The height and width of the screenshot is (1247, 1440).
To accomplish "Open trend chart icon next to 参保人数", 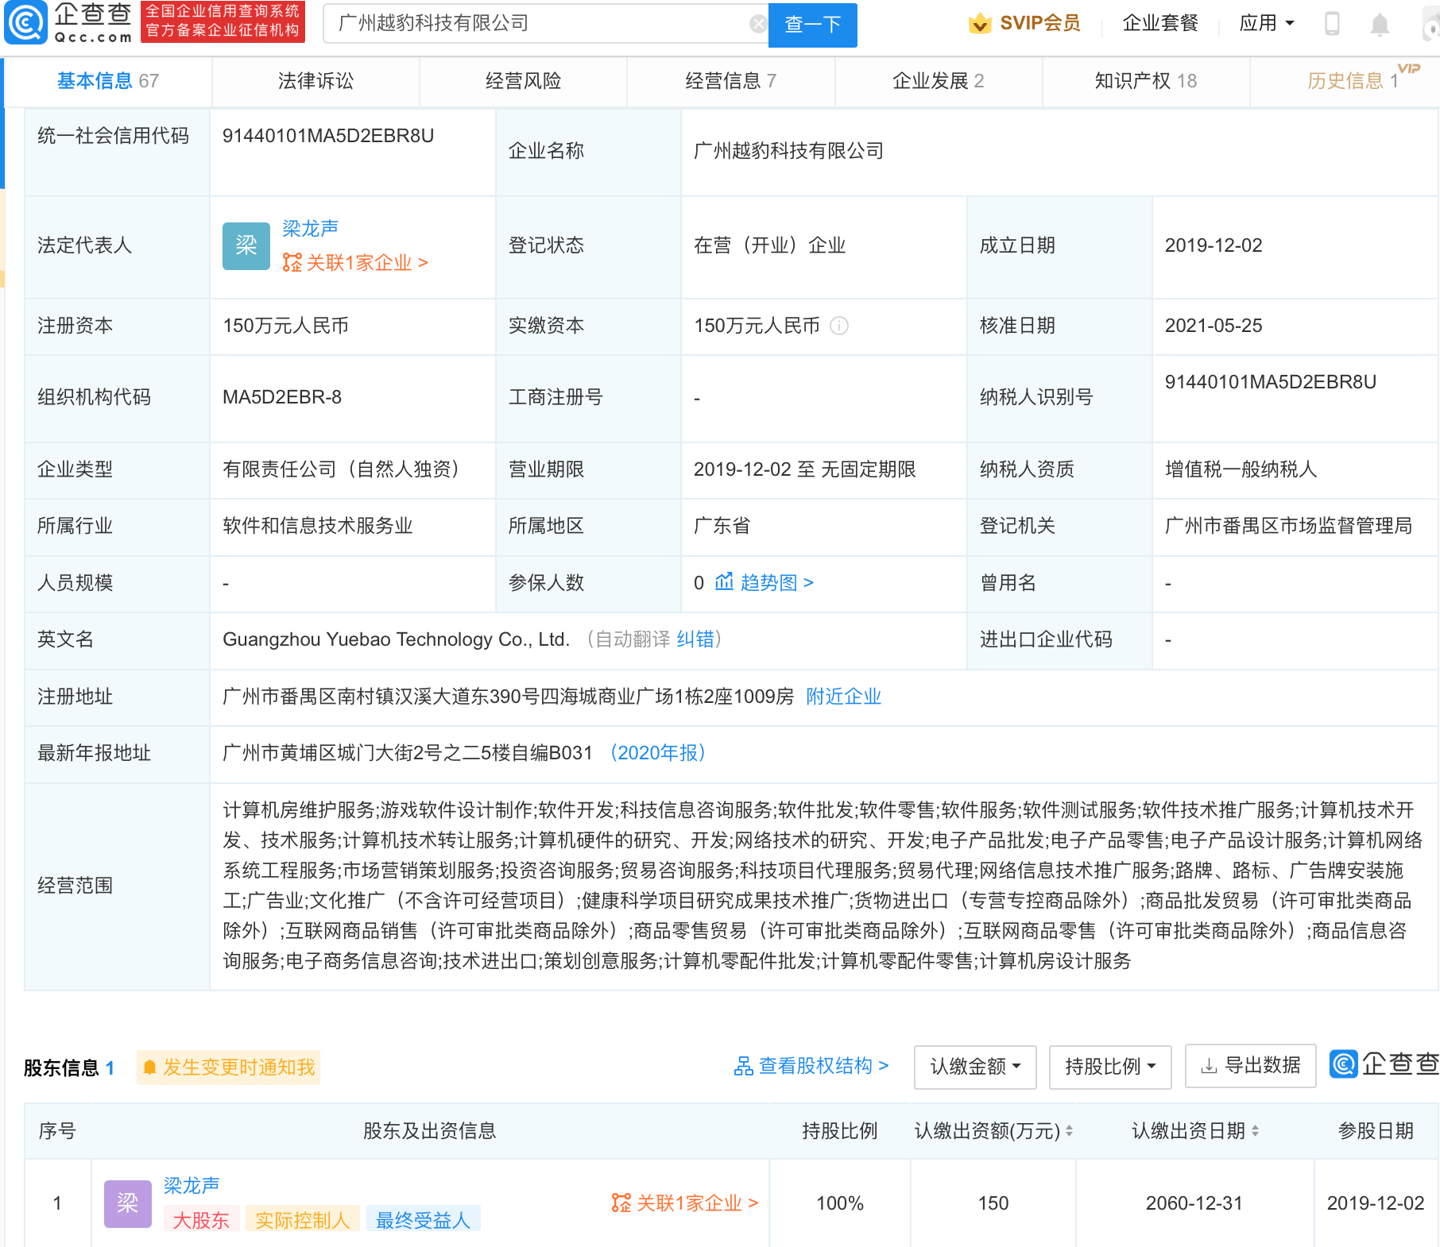I will coord(725,582).
